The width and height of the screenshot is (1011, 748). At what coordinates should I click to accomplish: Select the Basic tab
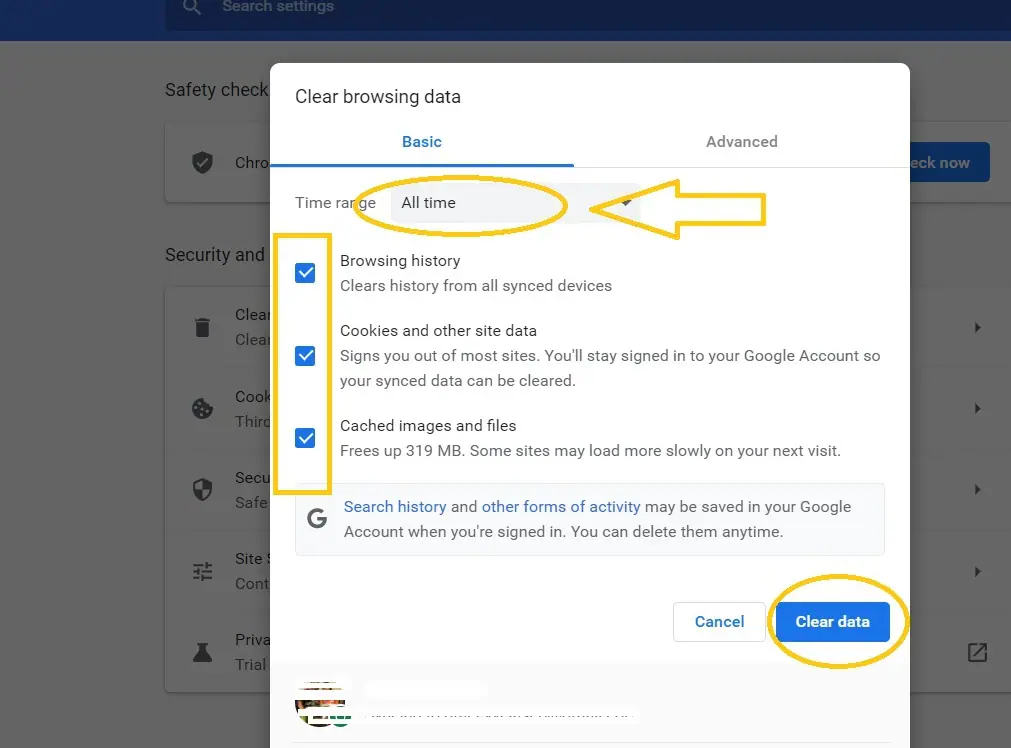pyautogui.click(x=422, y=142)
